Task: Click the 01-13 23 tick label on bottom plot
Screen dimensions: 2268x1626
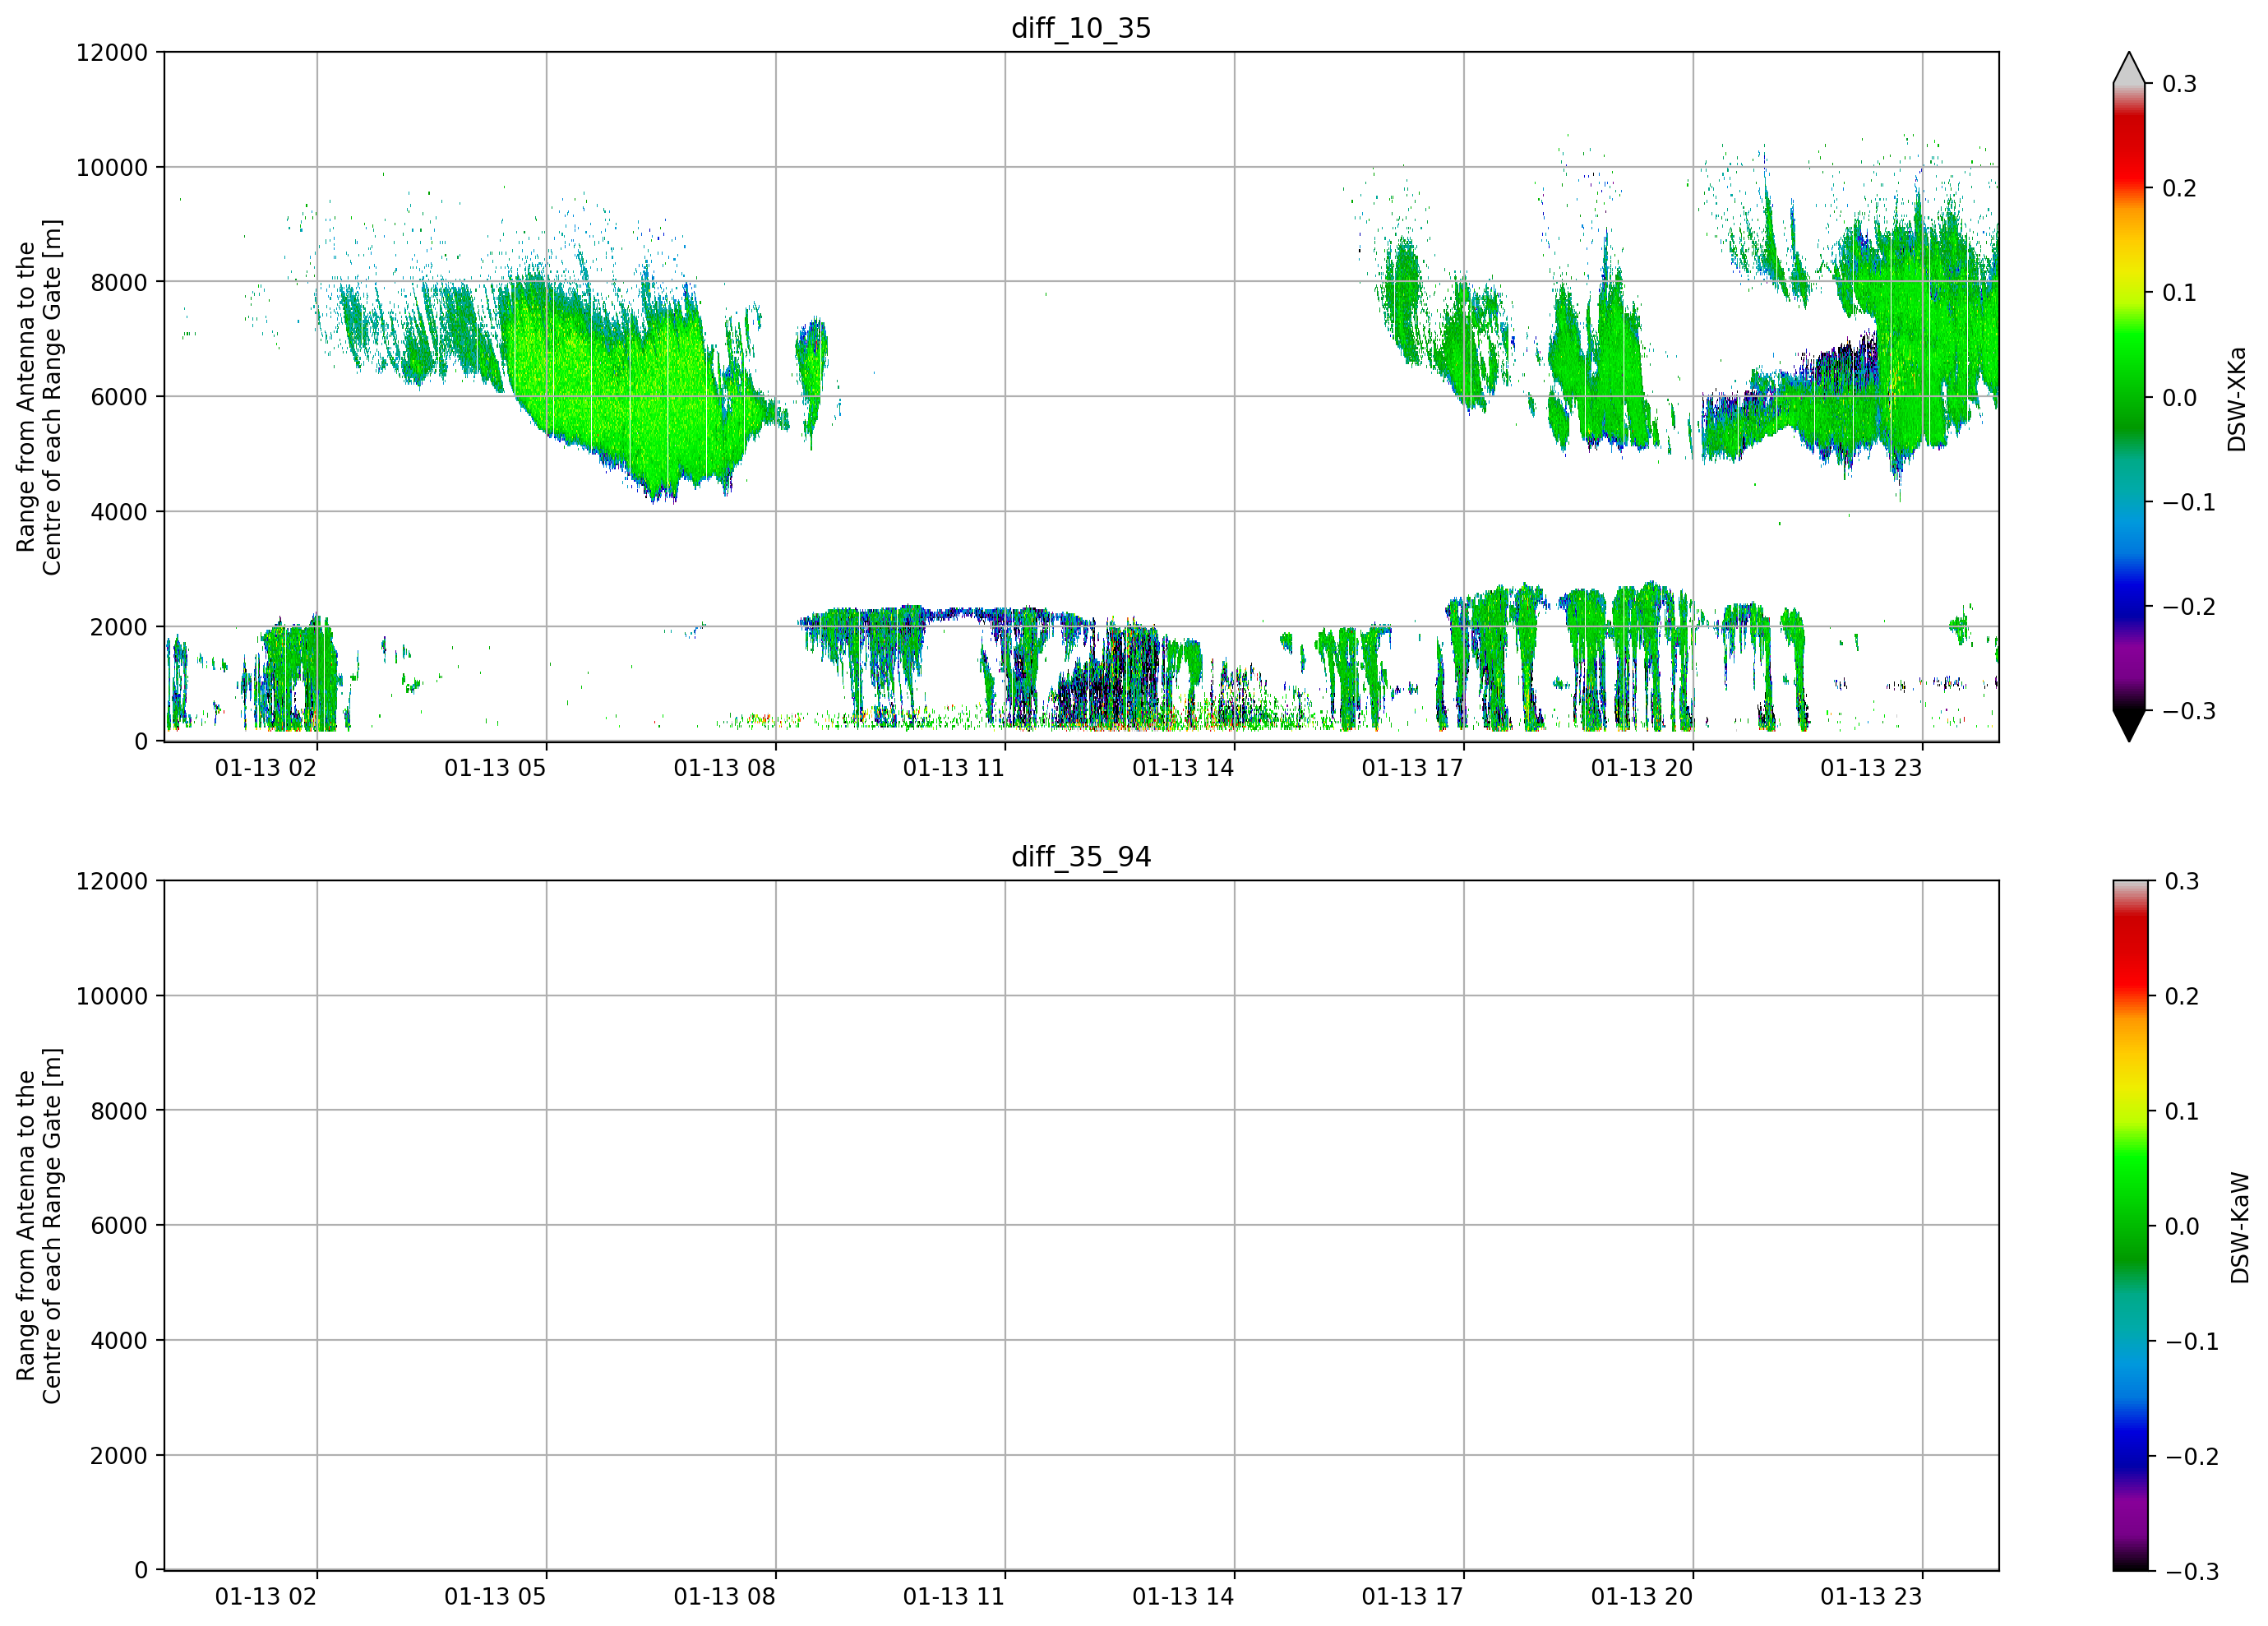Action: (x=1871, y=1597)
